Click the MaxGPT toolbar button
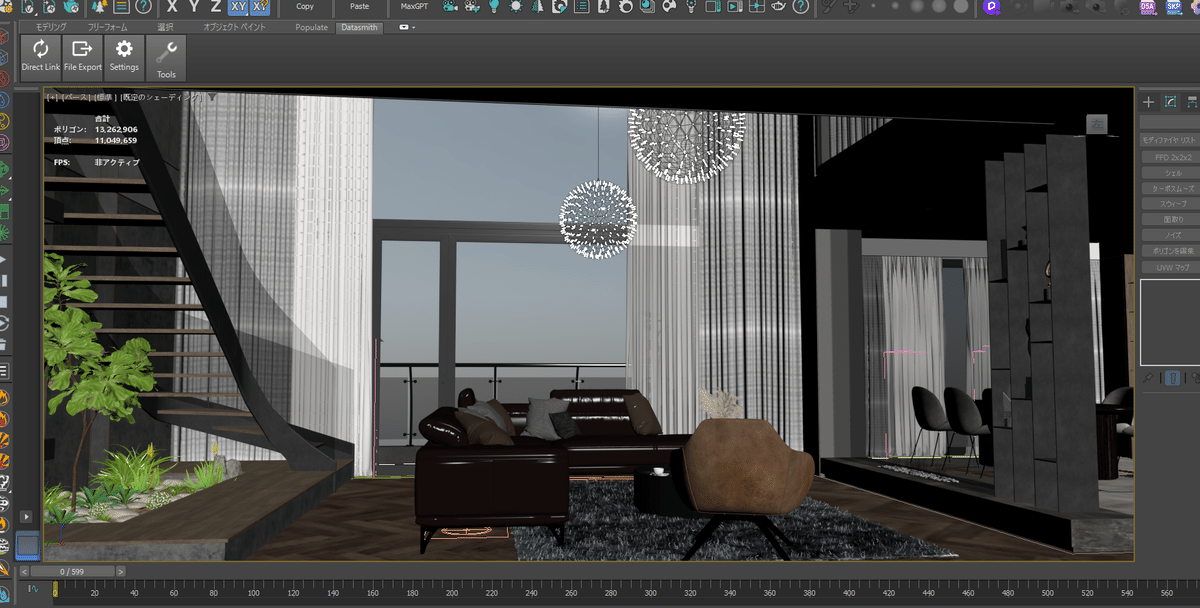1200x608 pixels. [413, 7]
